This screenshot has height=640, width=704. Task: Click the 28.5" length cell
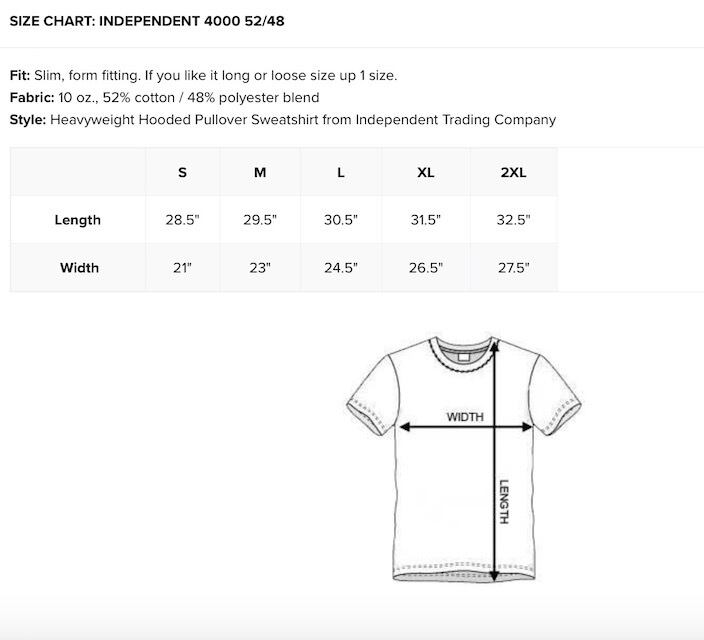(182, 220)
